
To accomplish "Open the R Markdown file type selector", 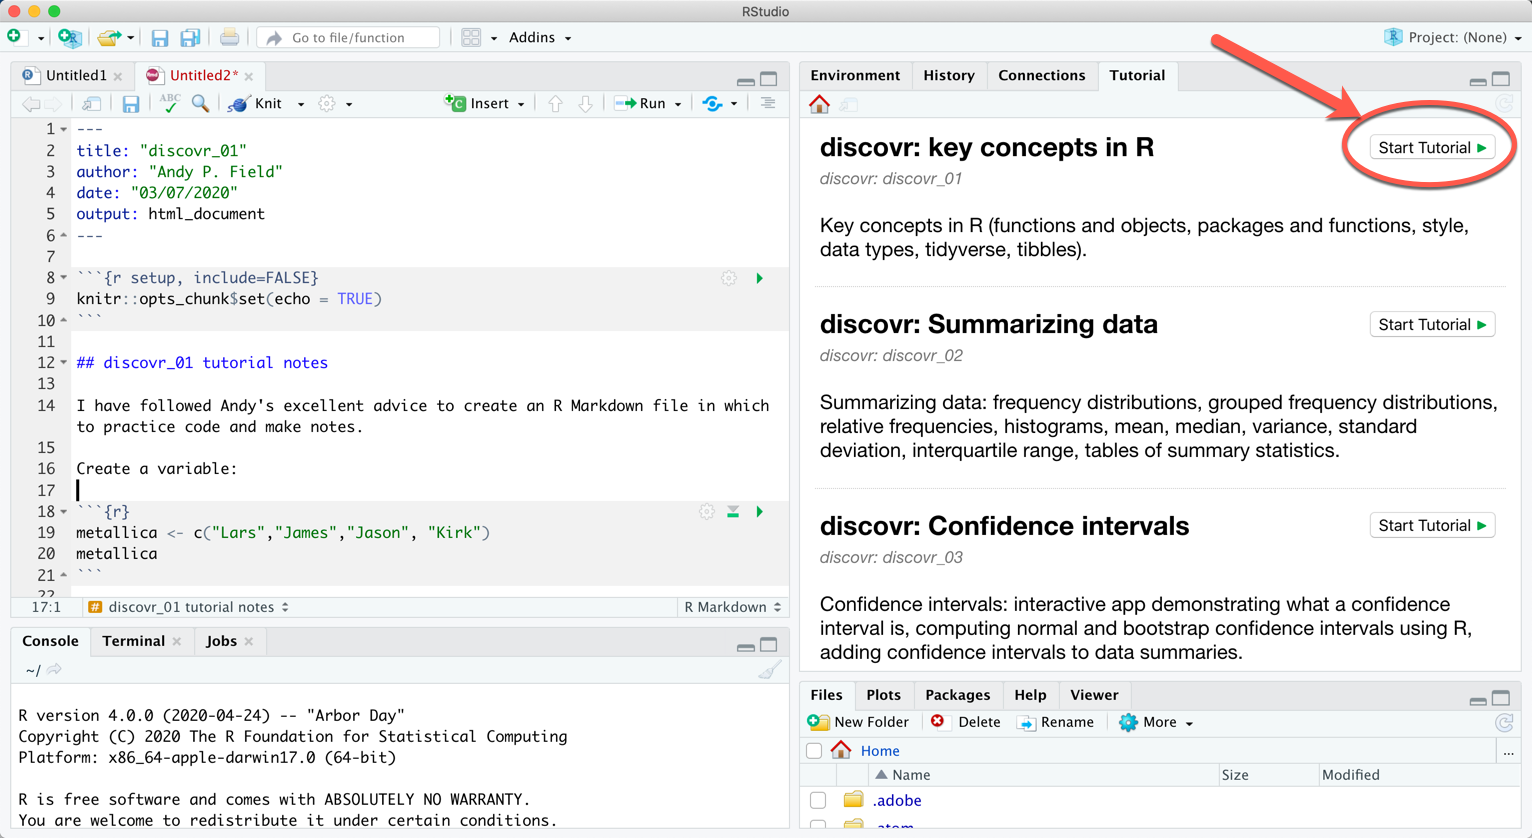I will coord(732,607).
